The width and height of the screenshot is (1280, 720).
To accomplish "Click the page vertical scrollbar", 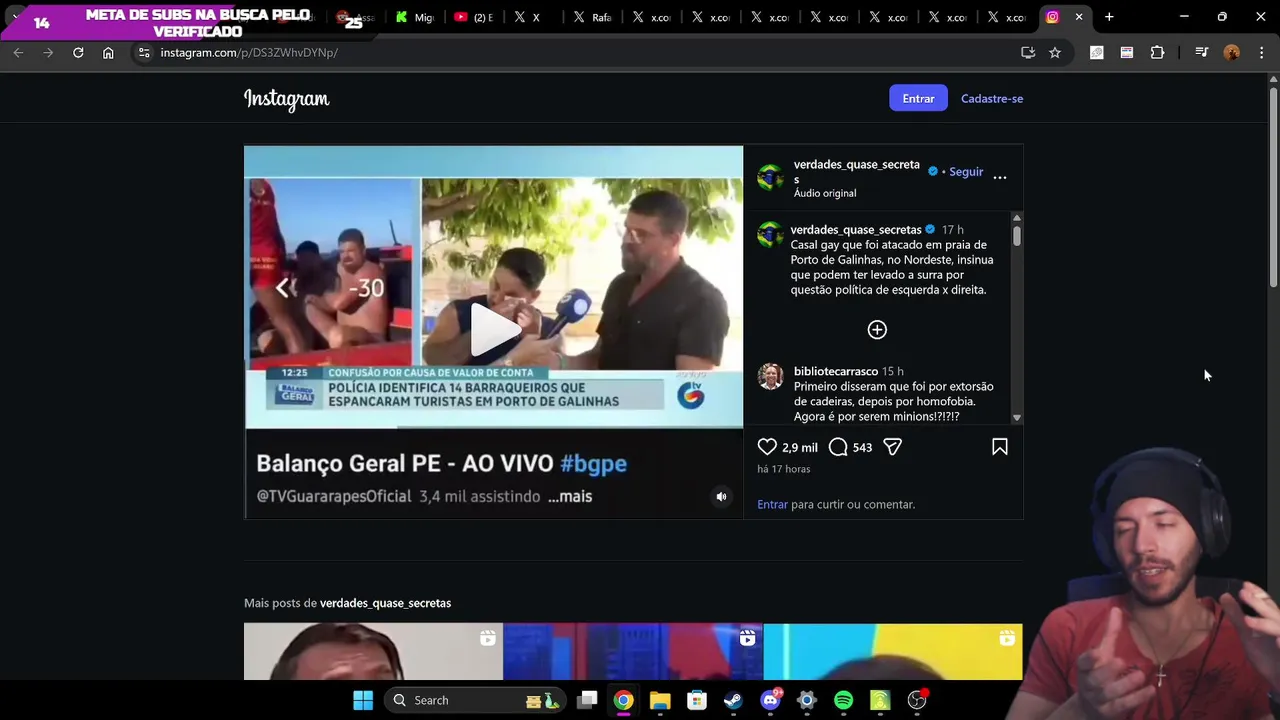I will 1273,190.
